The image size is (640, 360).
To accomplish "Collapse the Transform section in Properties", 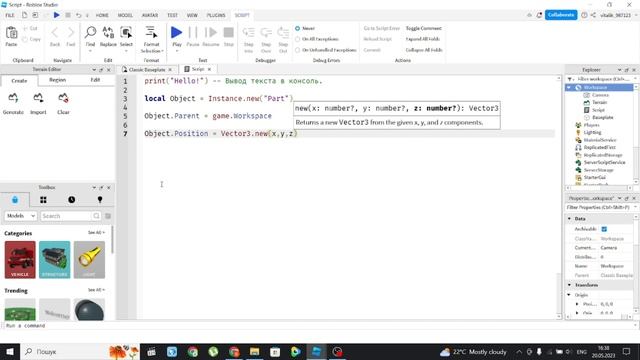I will click(569, 285).
